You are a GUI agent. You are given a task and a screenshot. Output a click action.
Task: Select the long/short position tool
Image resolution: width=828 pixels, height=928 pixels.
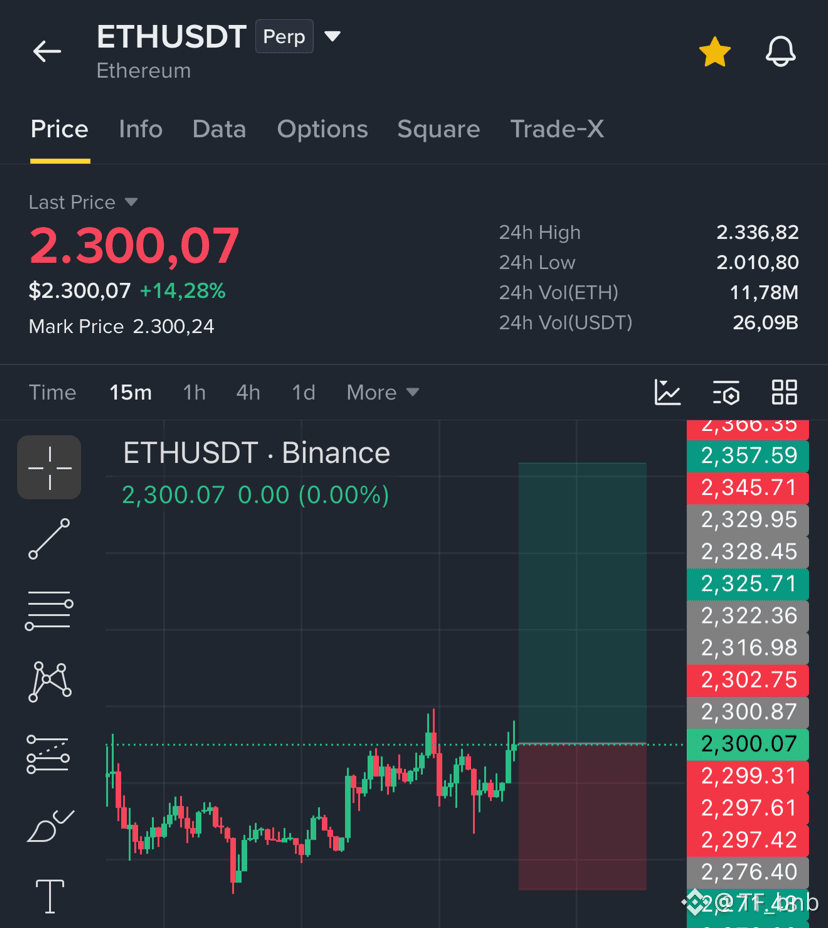click(x=48, y=754)
